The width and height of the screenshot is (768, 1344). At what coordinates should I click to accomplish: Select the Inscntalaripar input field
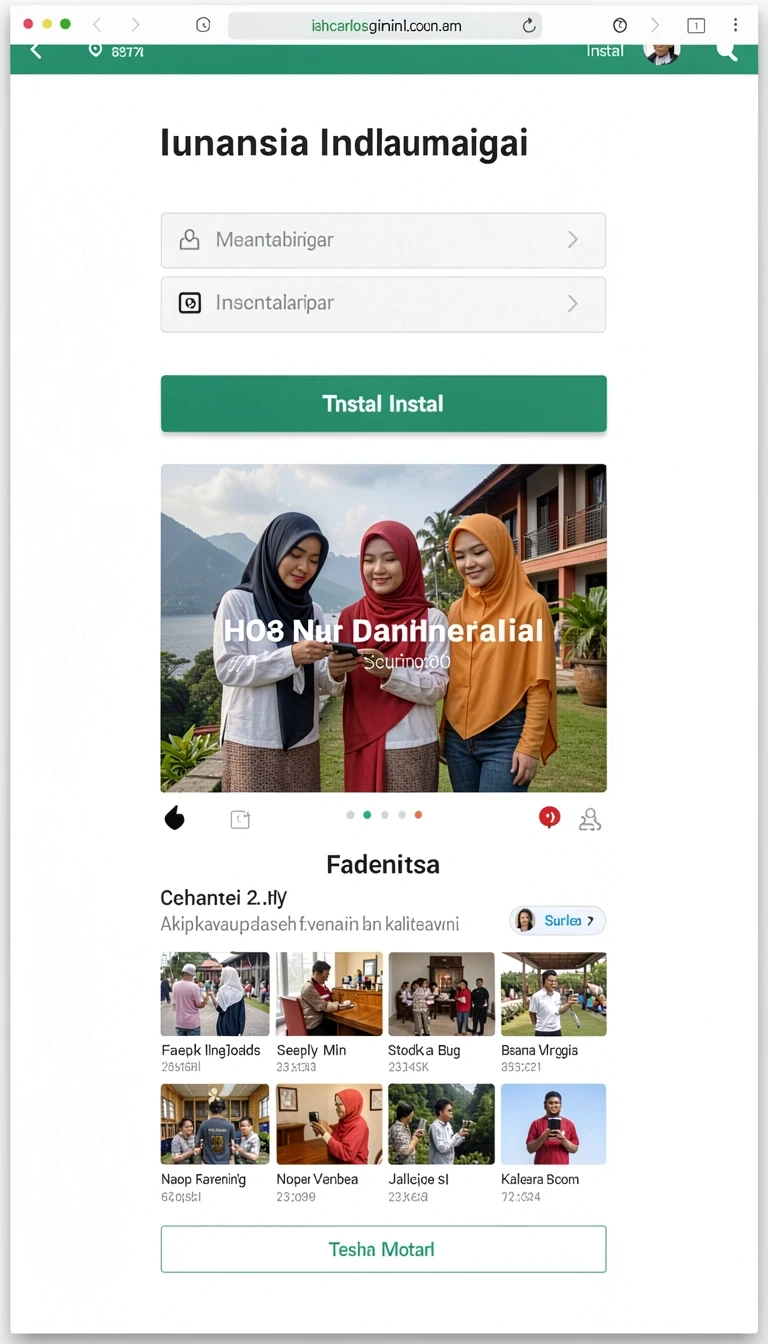pyautogui.click(x=383, y=304)
